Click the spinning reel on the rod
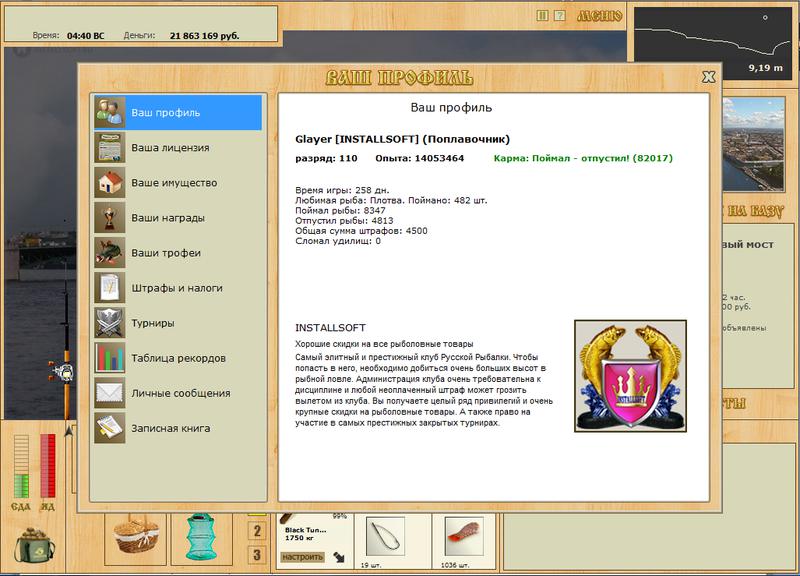This screenshot has height=576, width=800. (62, 370)
